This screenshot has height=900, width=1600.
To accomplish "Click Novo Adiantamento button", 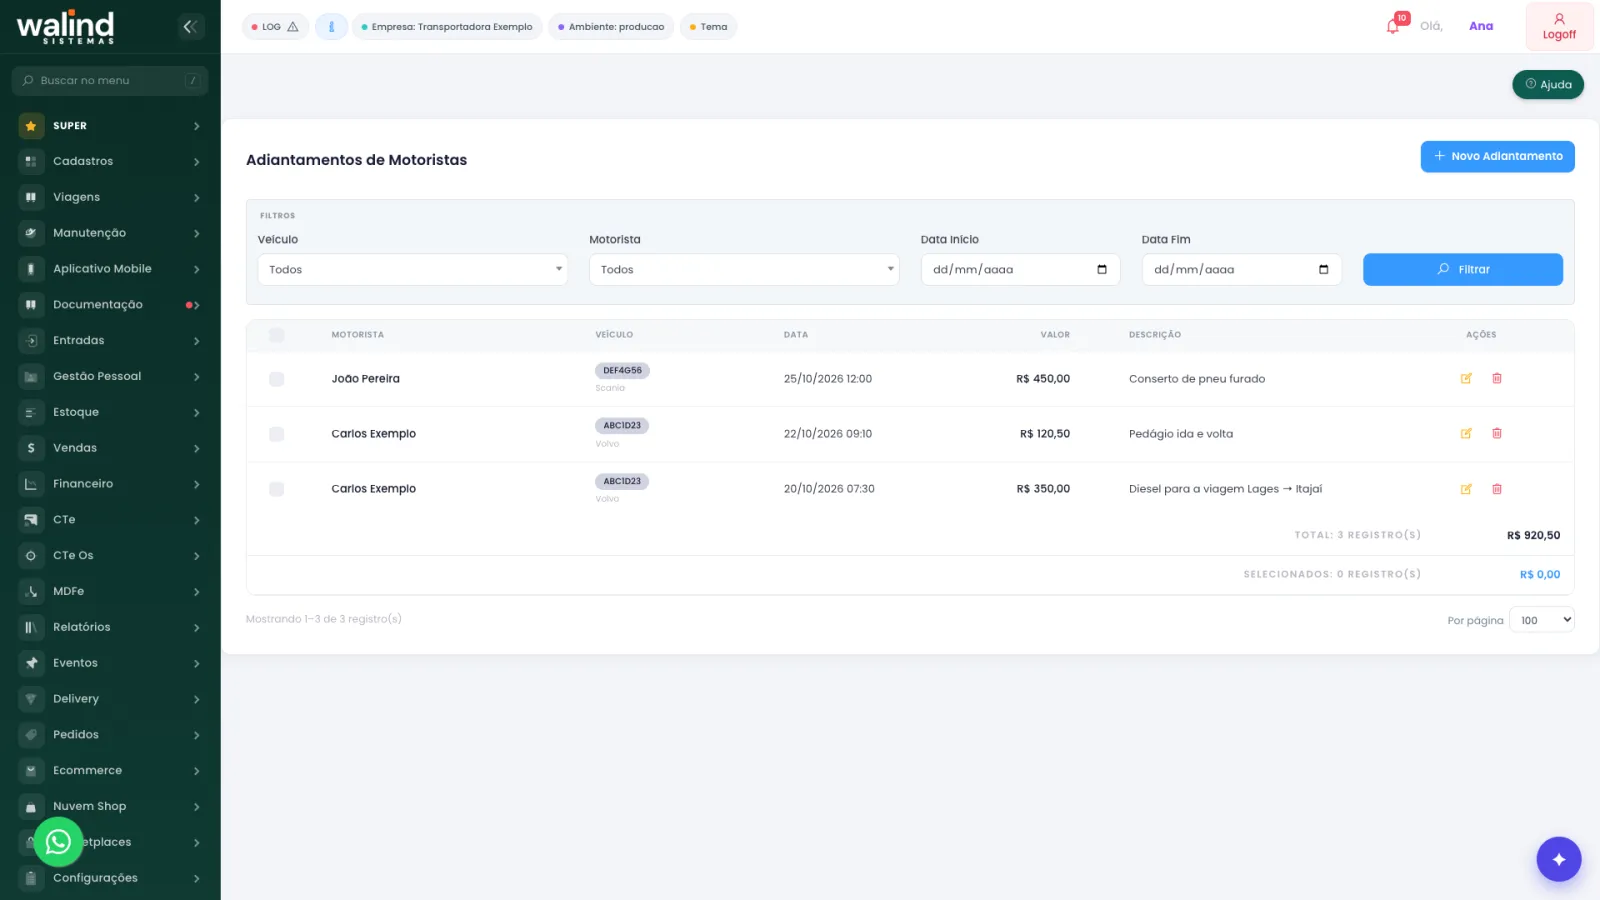I will (x=1497, y=156).
